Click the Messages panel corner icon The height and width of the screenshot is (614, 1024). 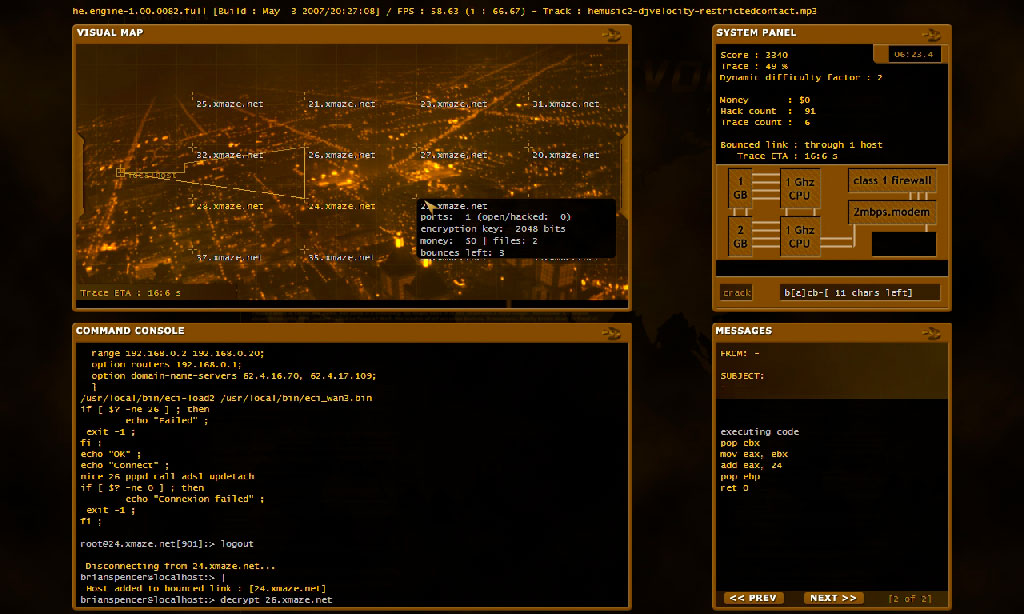pos(930,332)
